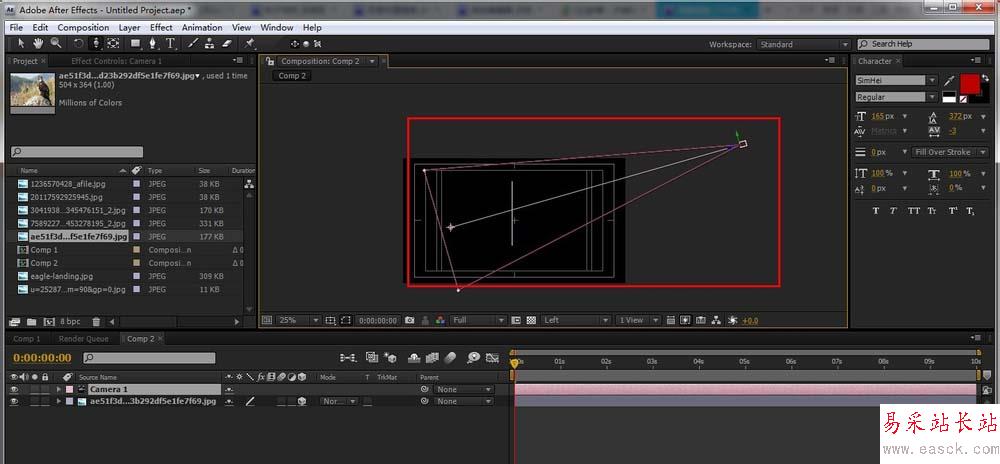Click the 8 bpc color depth button

click(x=70, y=322)
